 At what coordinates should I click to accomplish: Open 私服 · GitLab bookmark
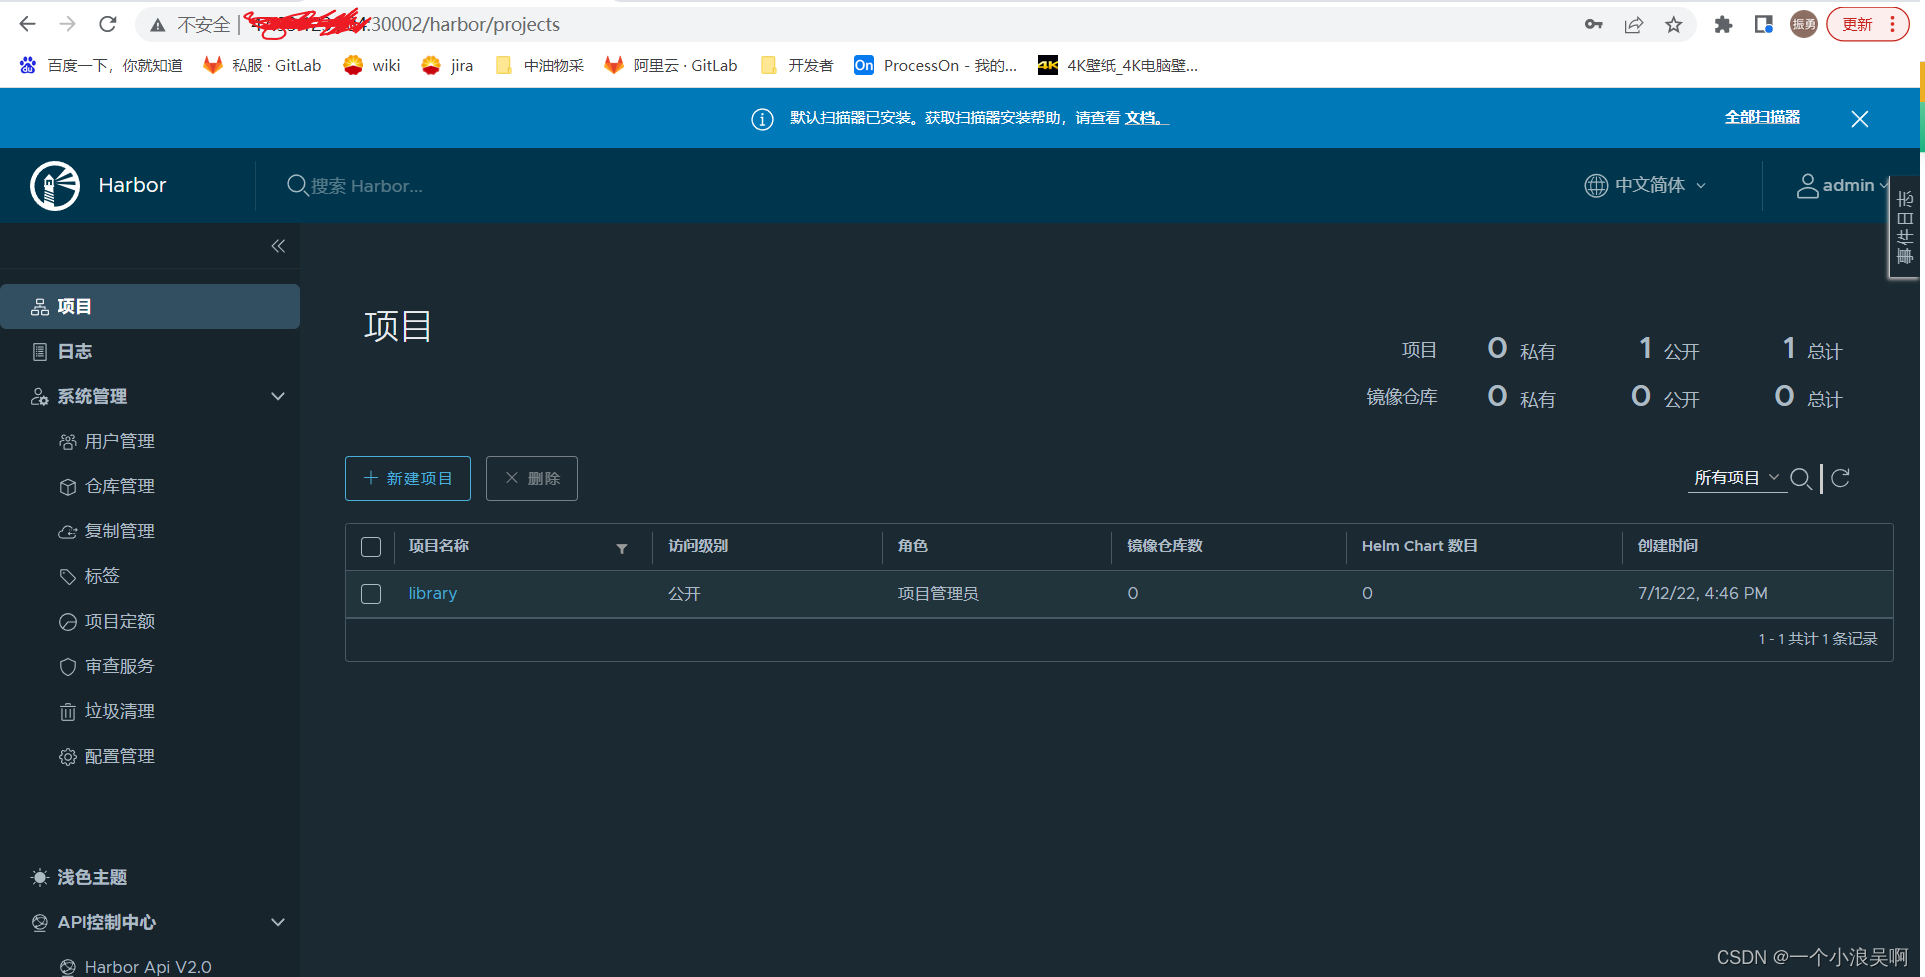click(x=262, y=65)
